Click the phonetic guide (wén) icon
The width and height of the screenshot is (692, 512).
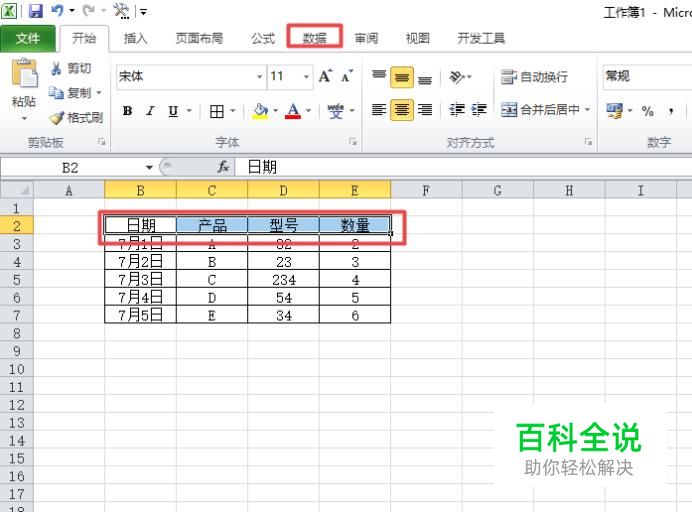[336, 111]
